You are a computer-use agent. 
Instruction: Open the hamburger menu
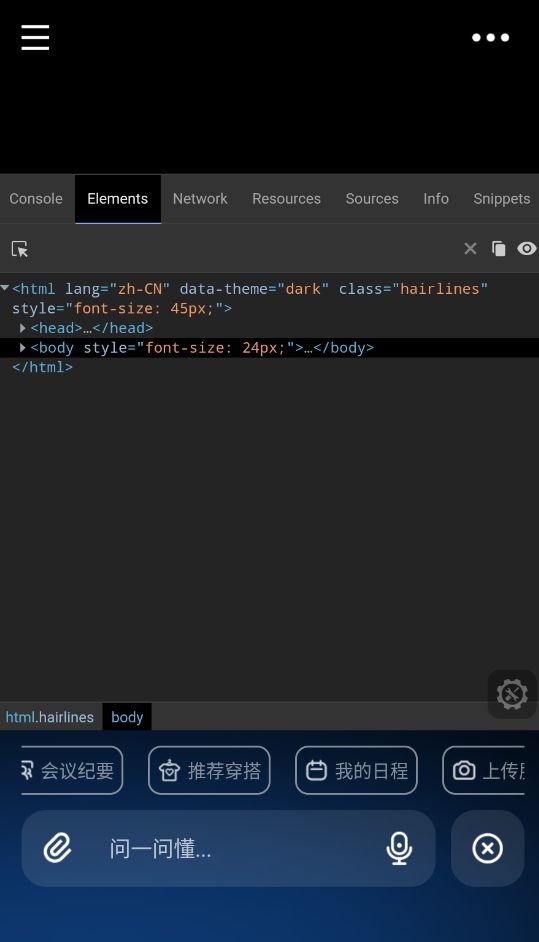click(x=35, y=37)
